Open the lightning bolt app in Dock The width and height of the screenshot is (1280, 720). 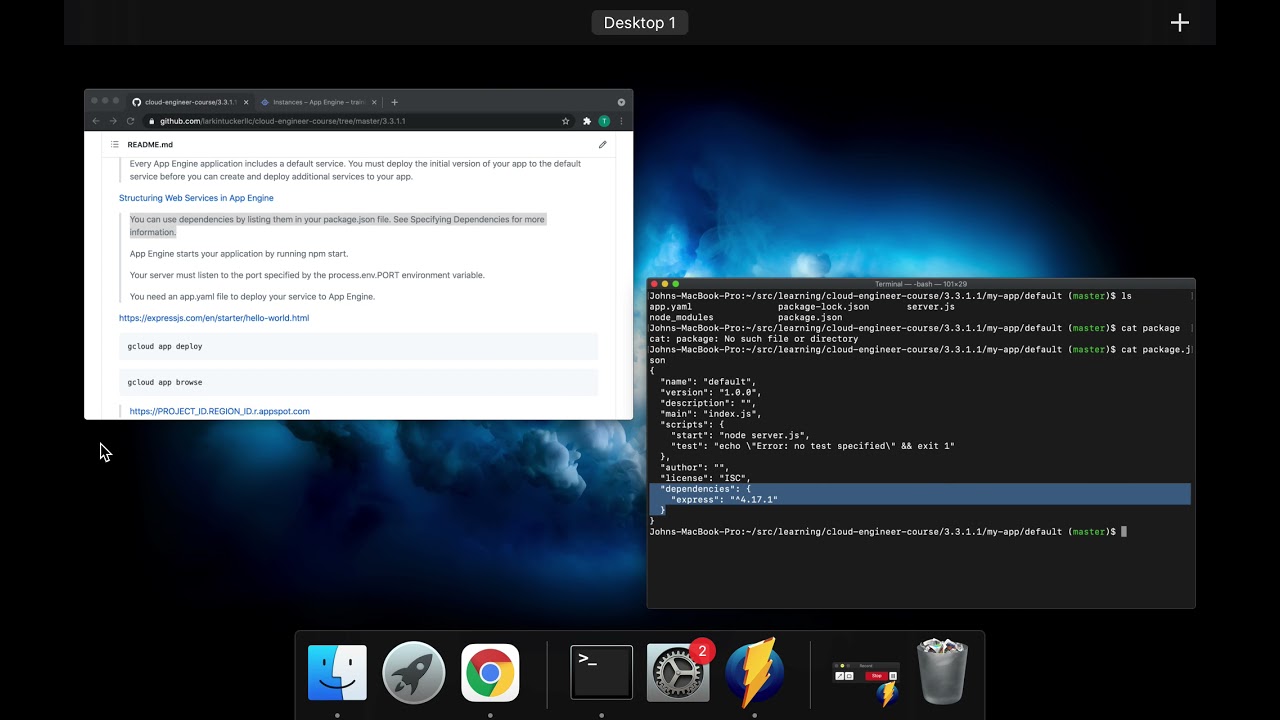point(755,672)
